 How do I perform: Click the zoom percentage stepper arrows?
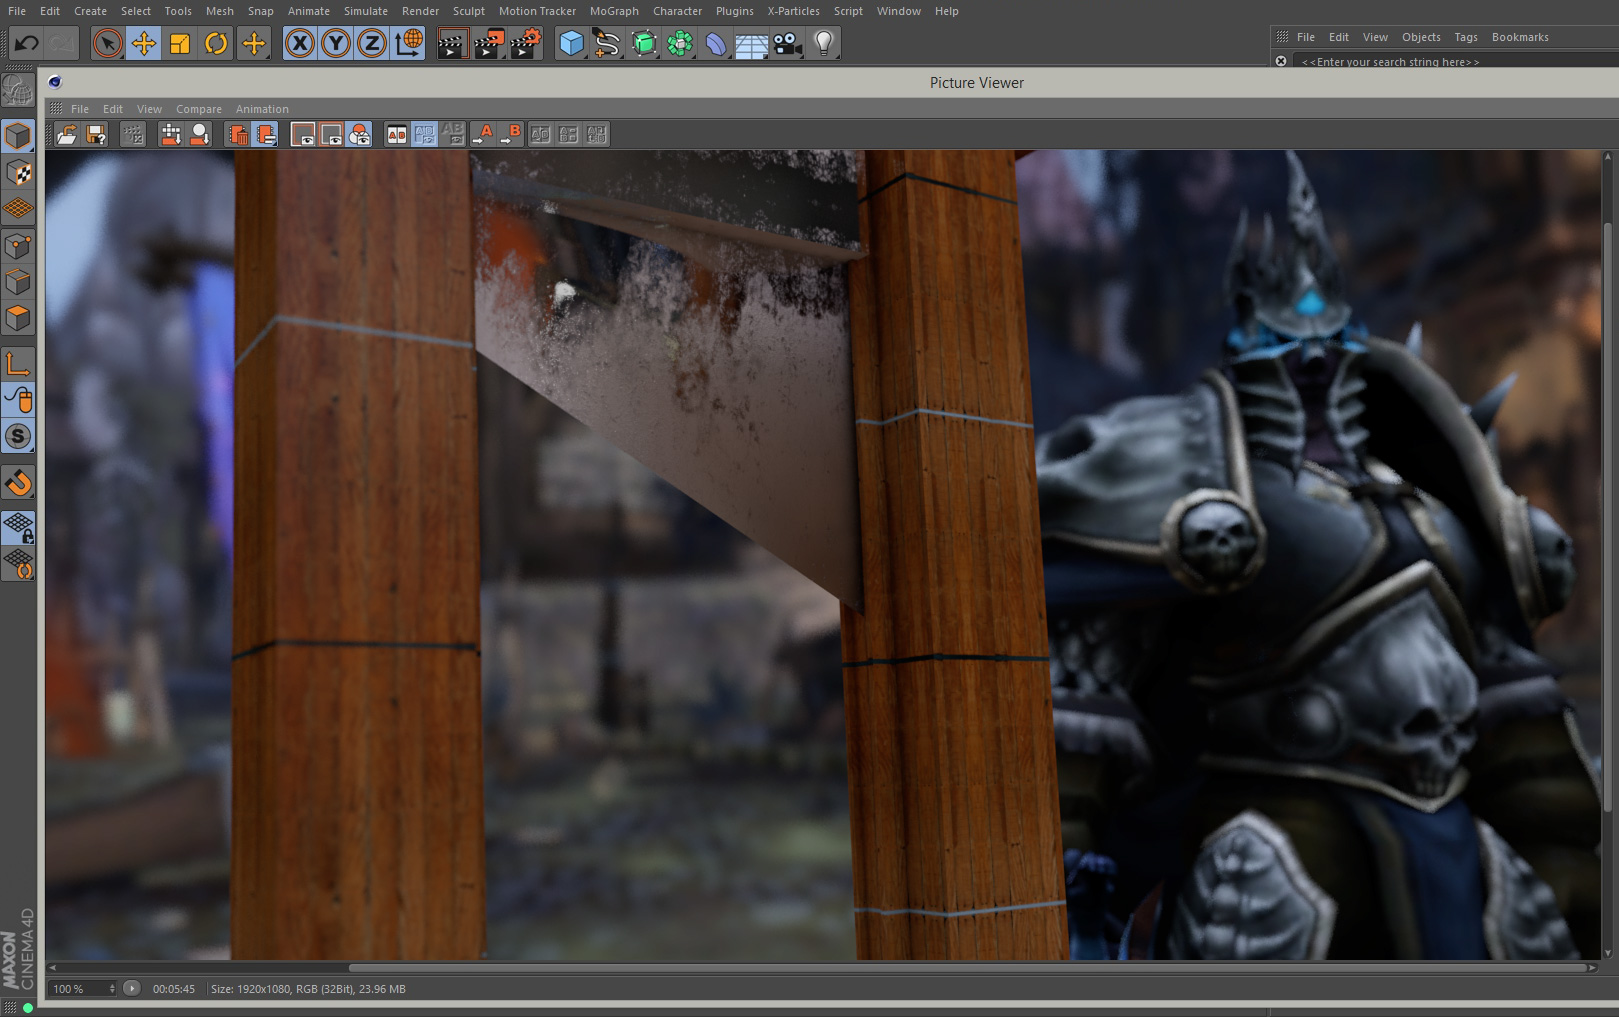112,988
